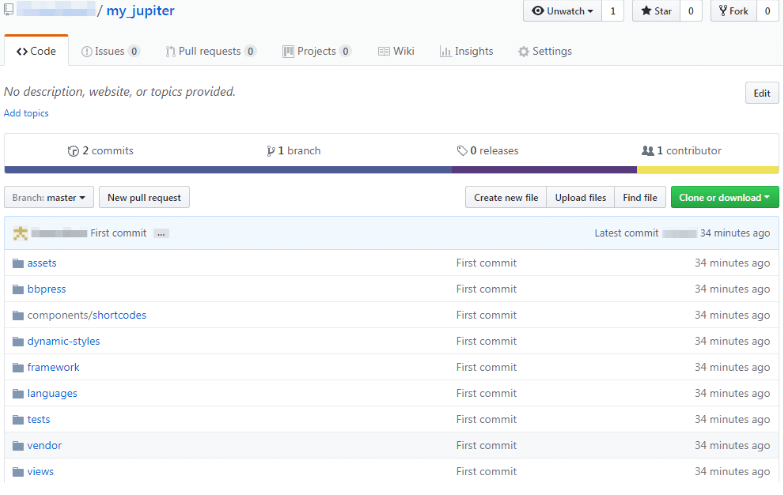This screenshot has height=495, width=783.
Task: Open the Projects tab
Action: tap(317, 51)
